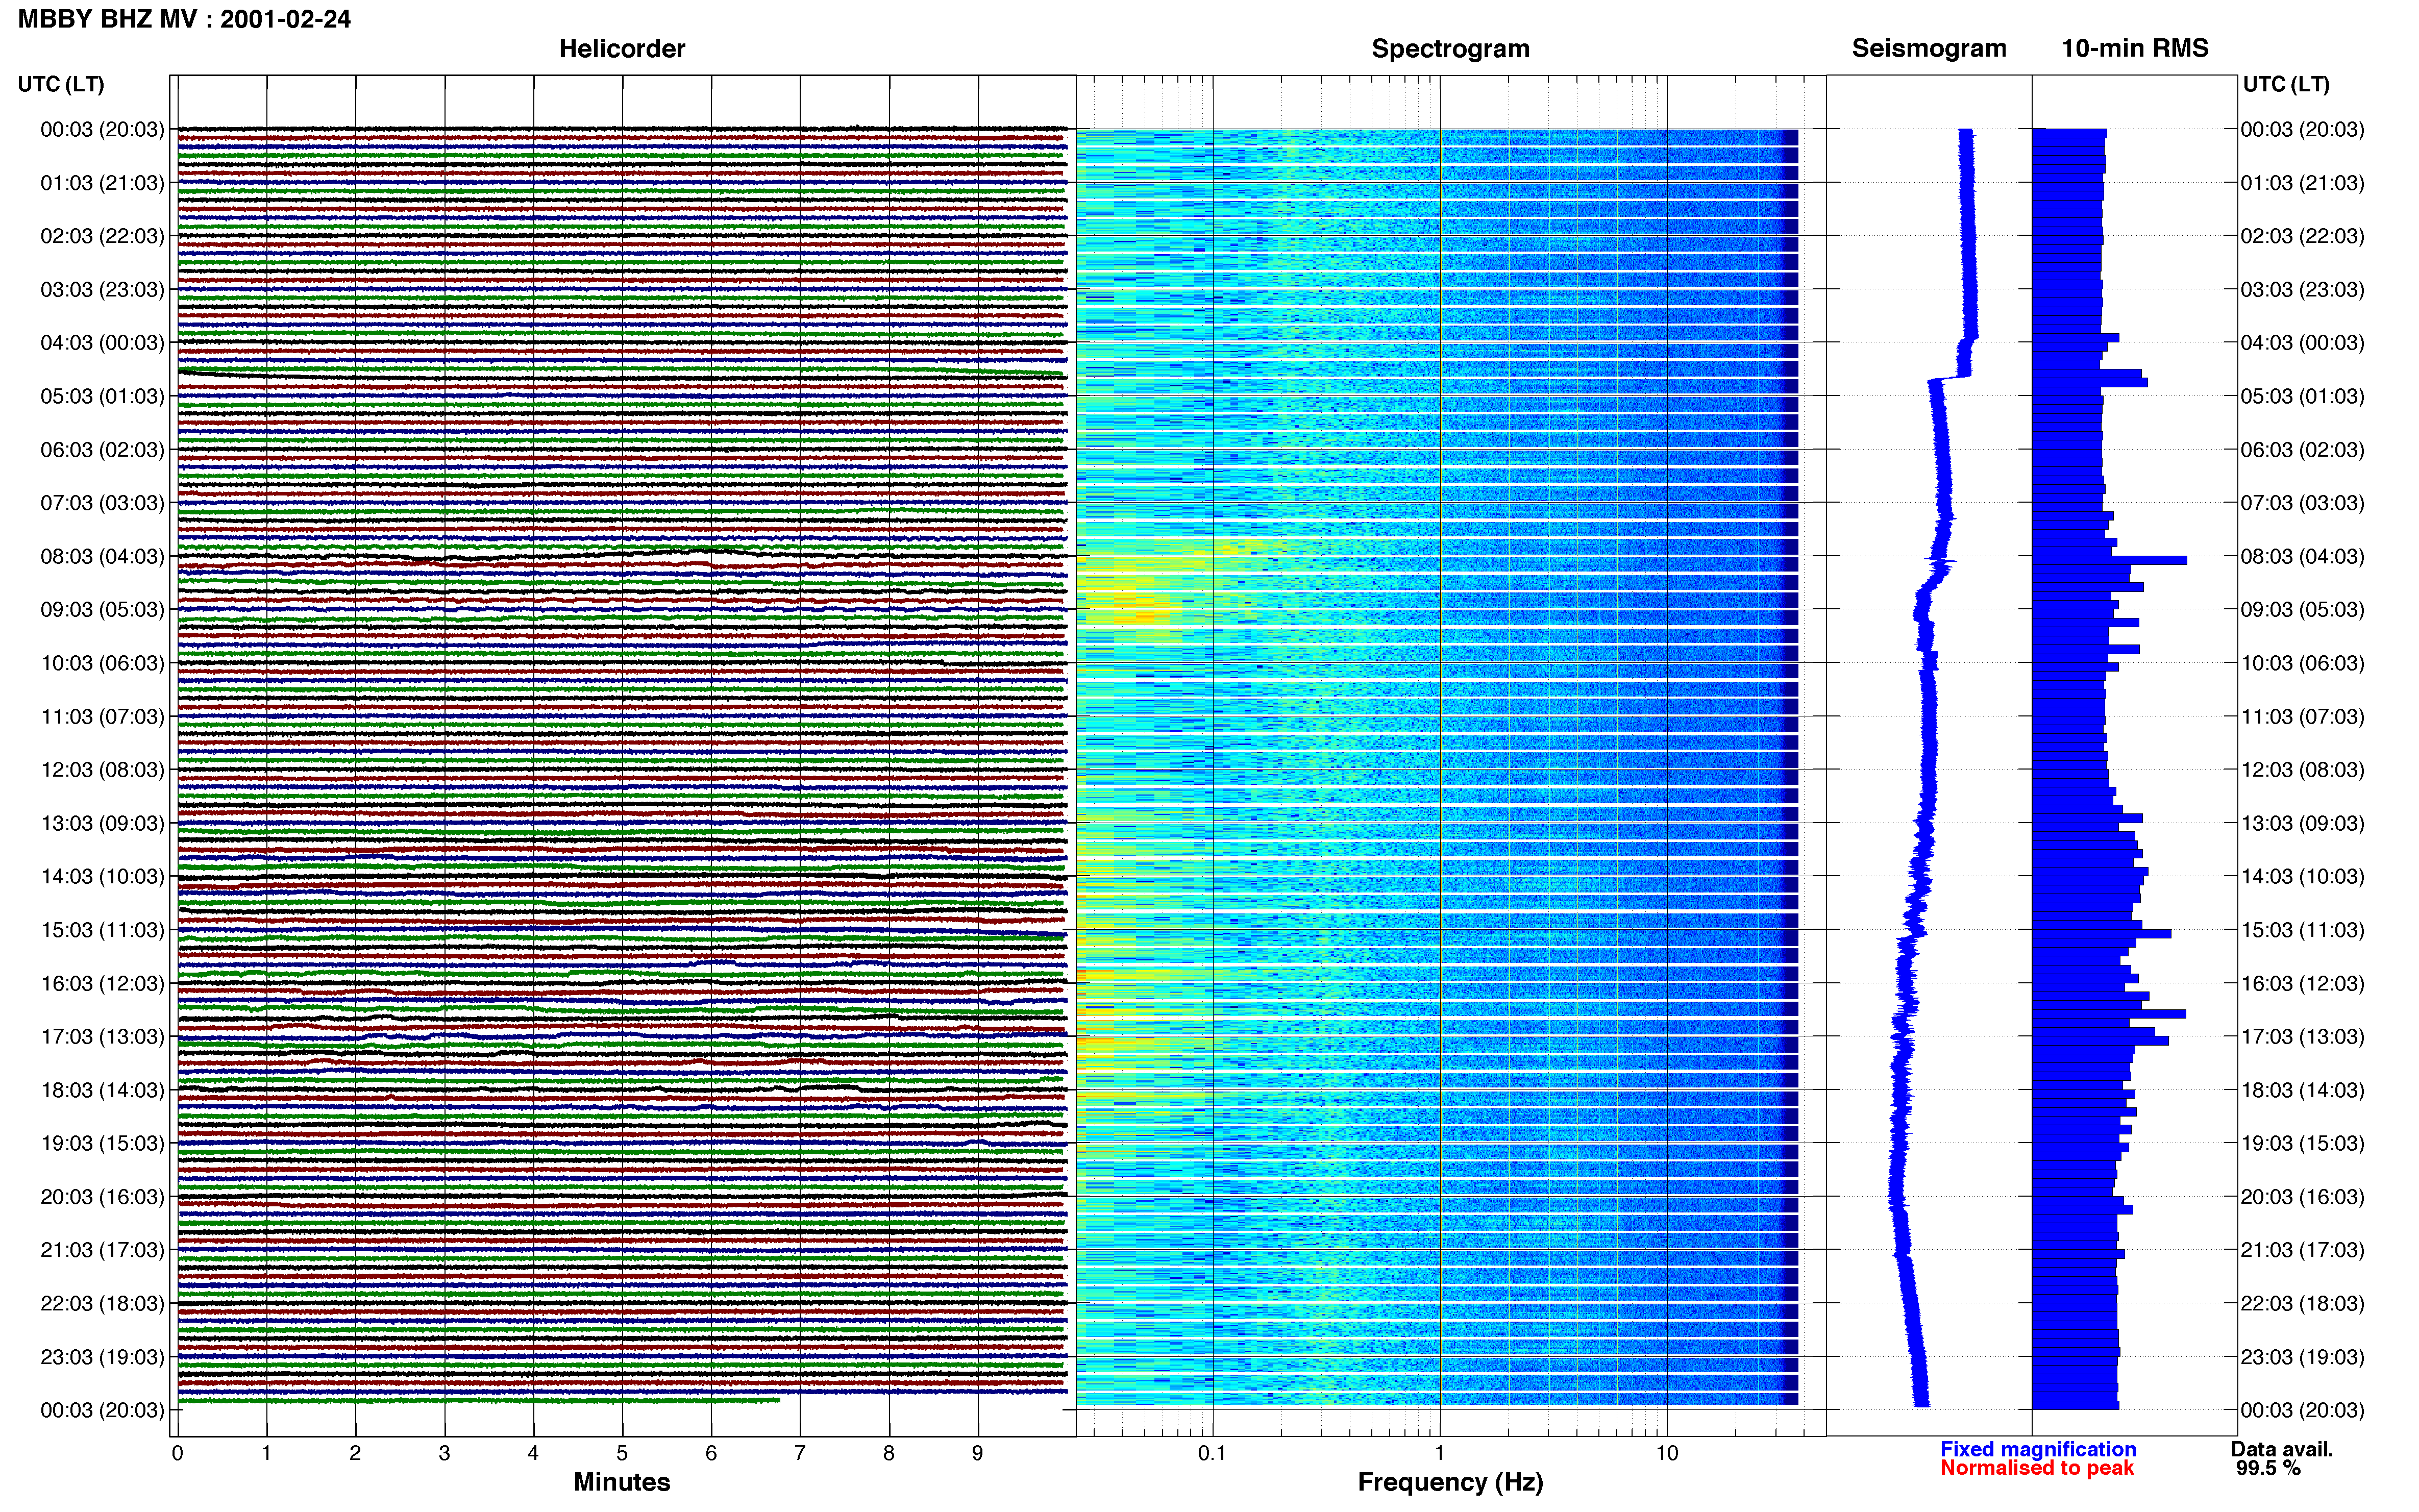2419x1512 pixels.
Task: Click the 0.1 frequency tick label
Action: 1212,1453
